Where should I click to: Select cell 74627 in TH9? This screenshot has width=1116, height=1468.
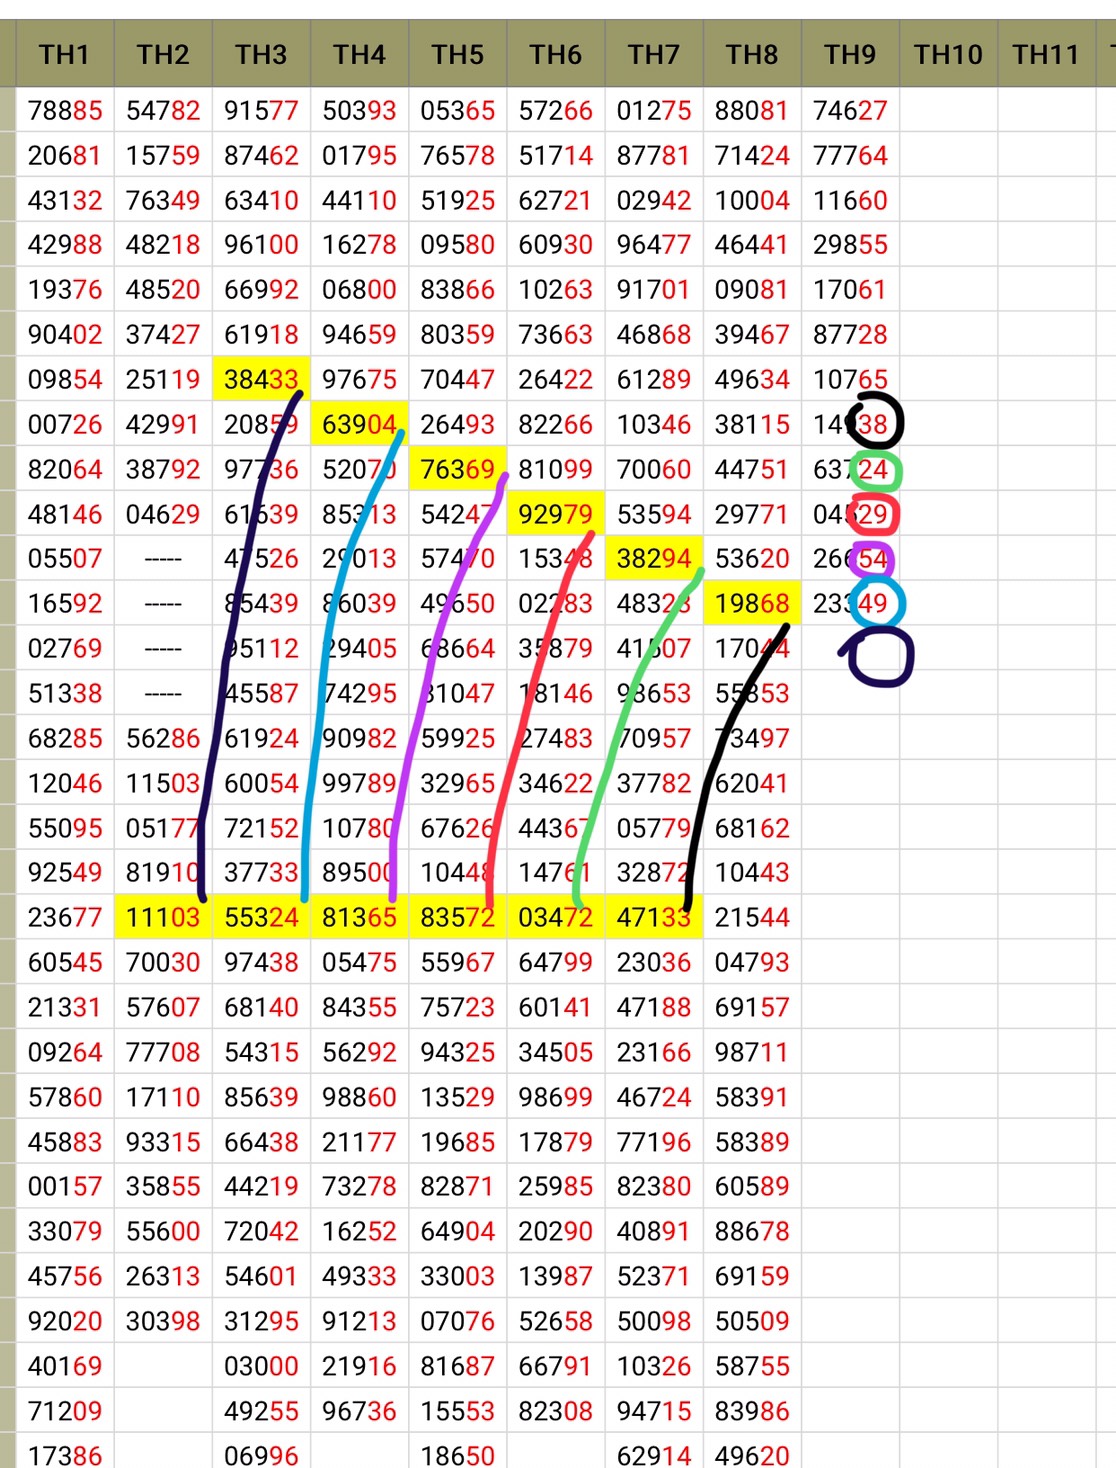pyautogui.click(x=849, y=110)
